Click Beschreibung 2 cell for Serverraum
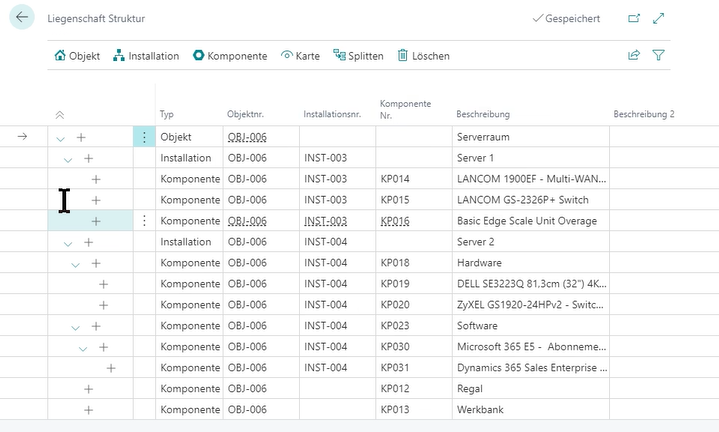This screenshot has height=432, width=719. [x=664, y=137]
